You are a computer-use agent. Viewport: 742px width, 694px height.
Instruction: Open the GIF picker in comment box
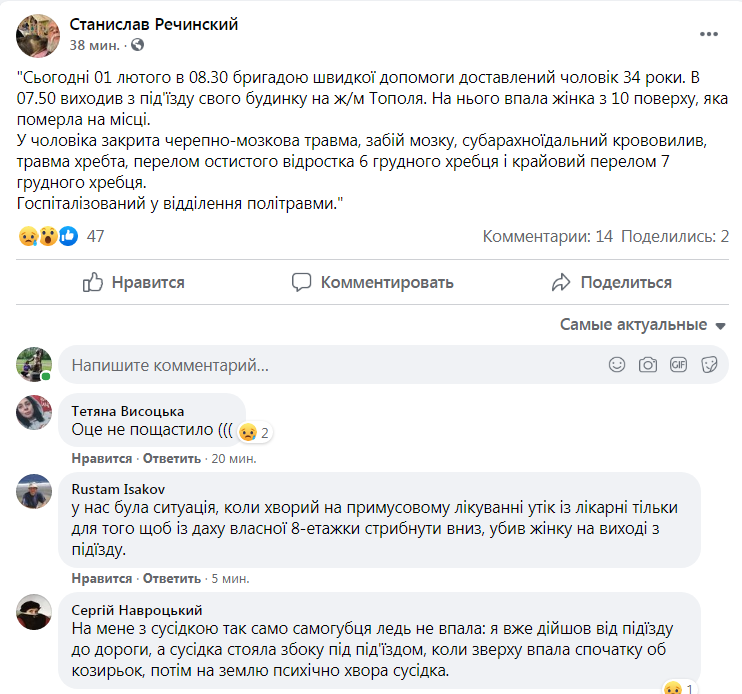pos(679,365)
